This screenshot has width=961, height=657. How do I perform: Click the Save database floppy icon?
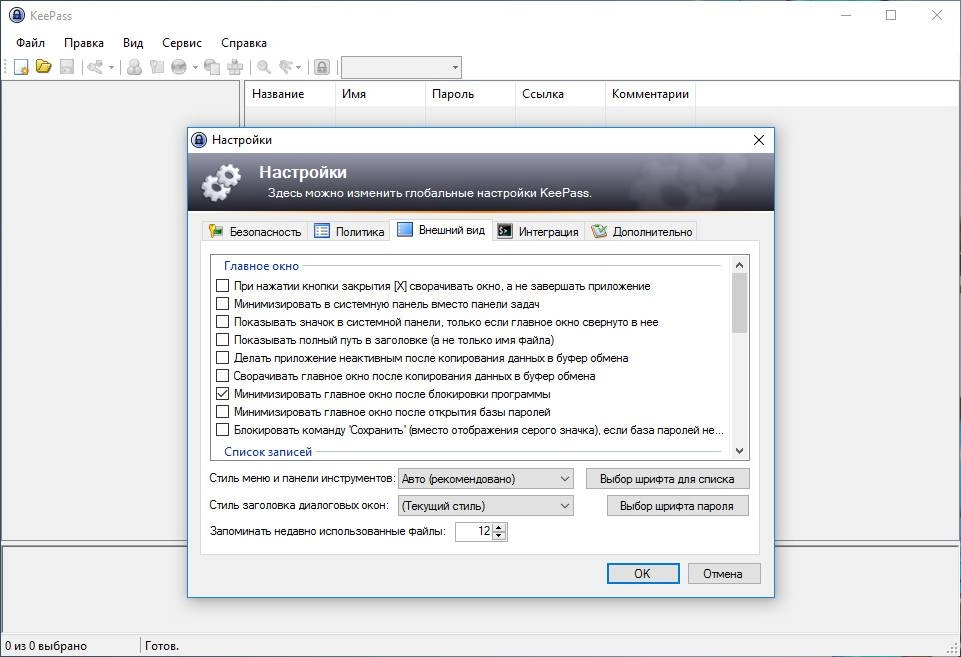pos(67,67)
